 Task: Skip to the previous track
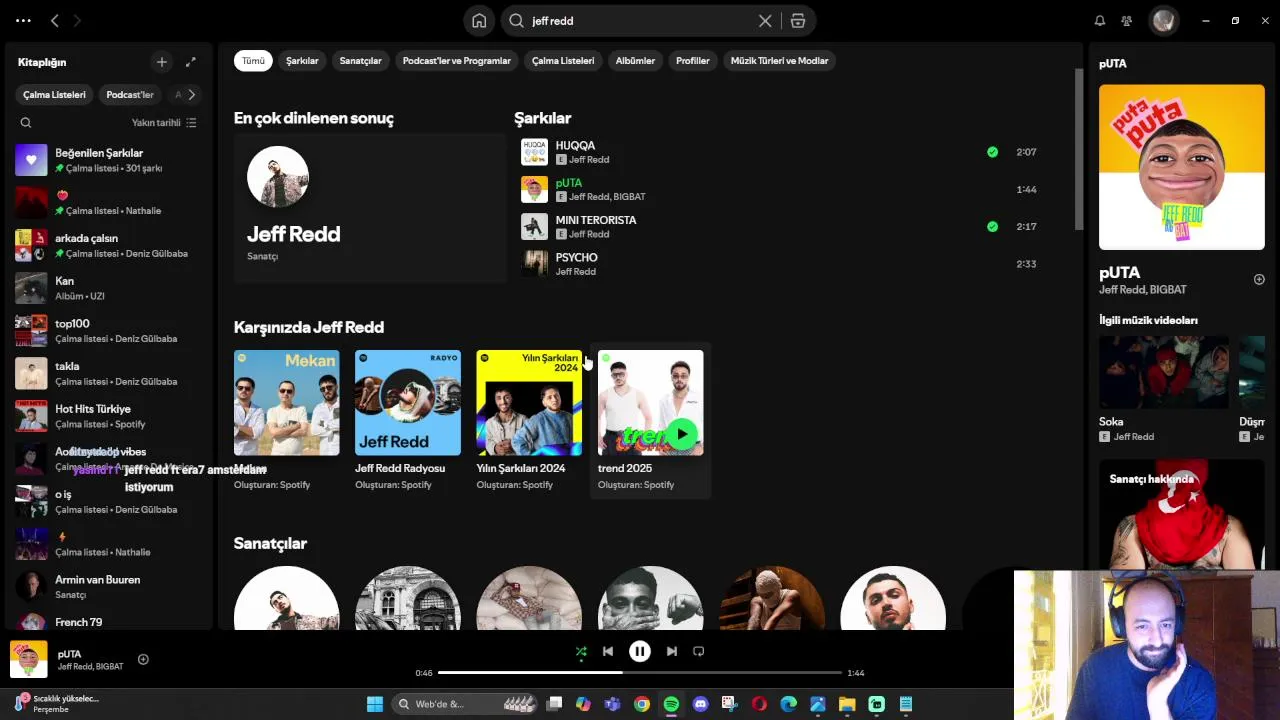pos(608,652)
